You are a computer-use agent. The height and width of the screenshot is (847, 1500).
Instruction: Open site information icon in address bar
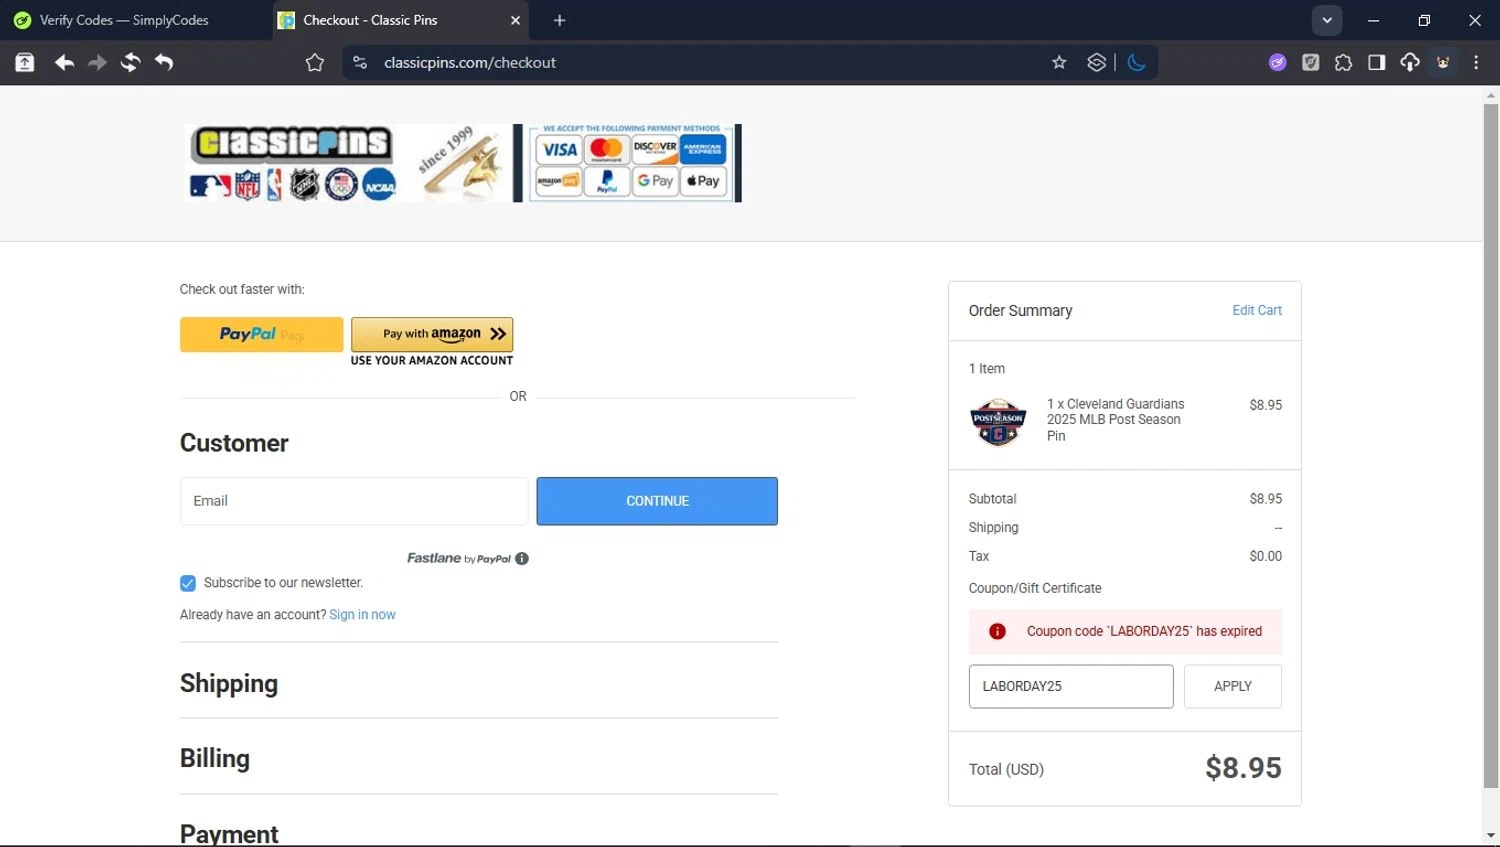pyautogui.click(x=360, y=62)
